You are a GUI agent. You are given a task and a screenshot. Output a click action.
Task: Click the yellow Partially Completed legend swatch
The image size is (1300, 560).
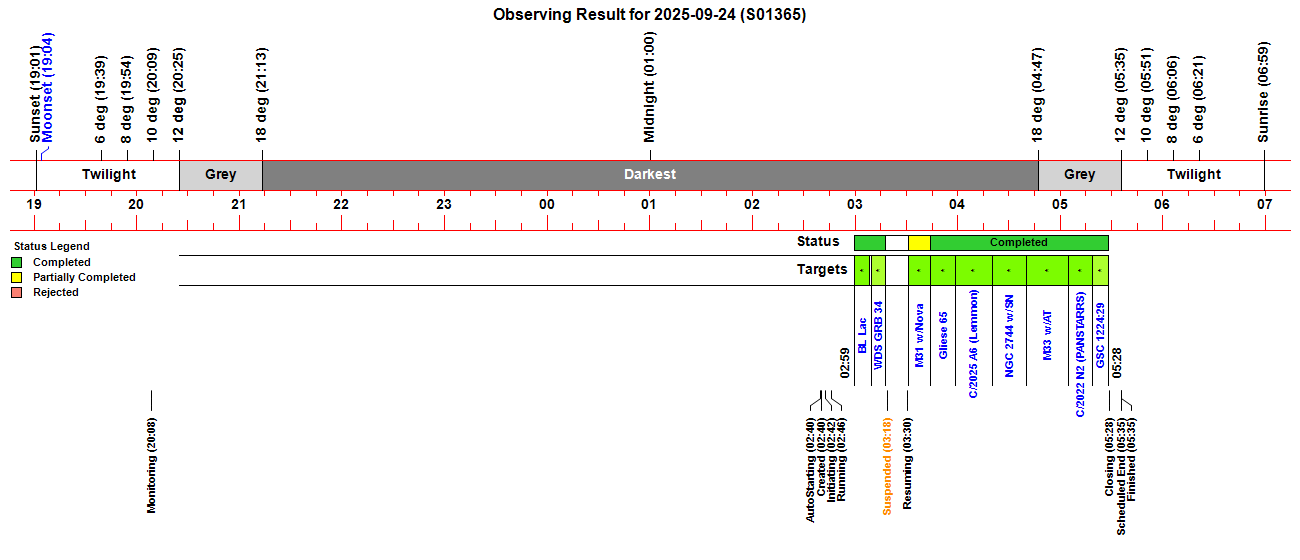(17, 277)
